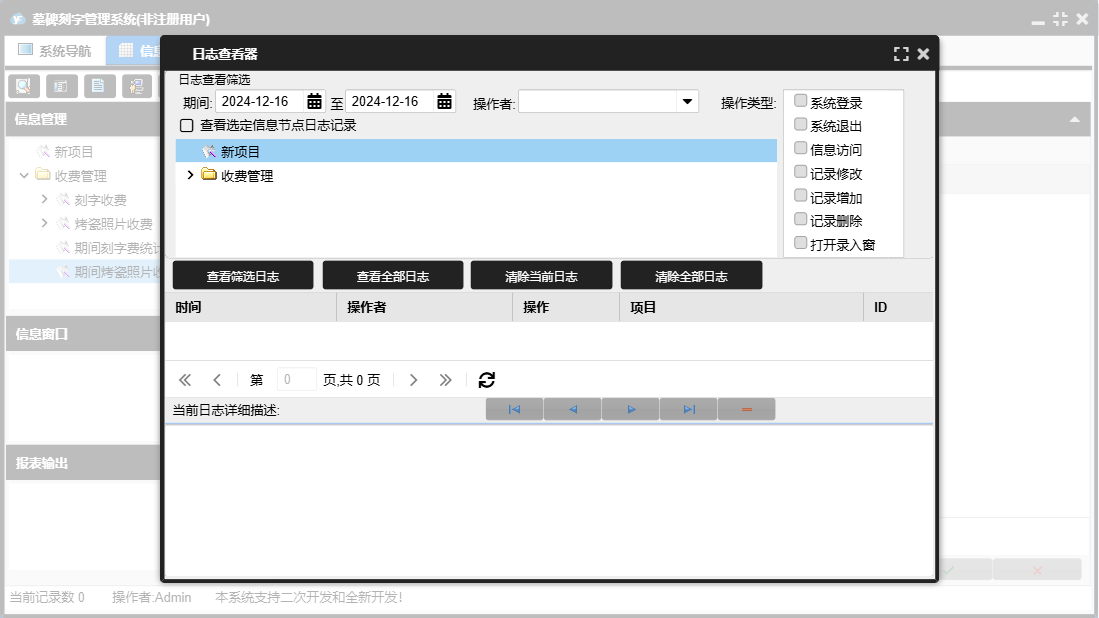Jump to the last log record
This screenshot has height=618, width=1099.
689,409
